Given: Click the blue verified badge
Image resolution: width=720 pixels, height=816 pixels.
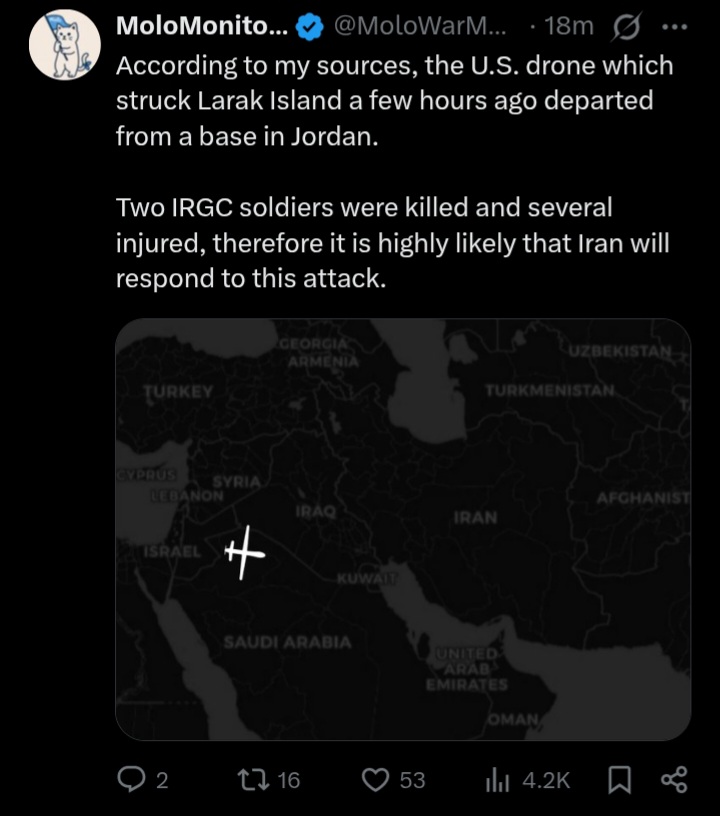Looking at the screenshot, I should point(310,27).
